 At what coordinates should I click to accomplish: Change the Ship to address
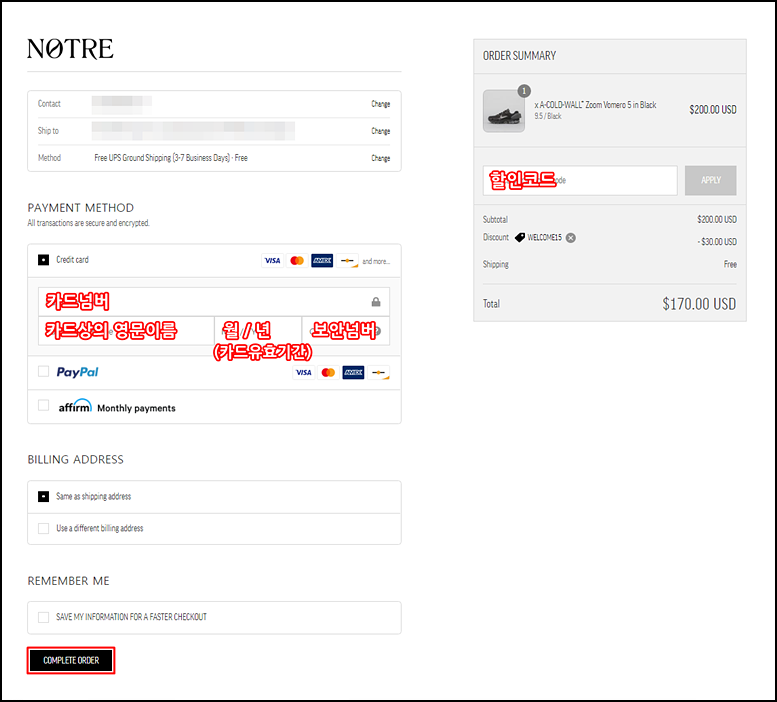click(x=381, y=131)
